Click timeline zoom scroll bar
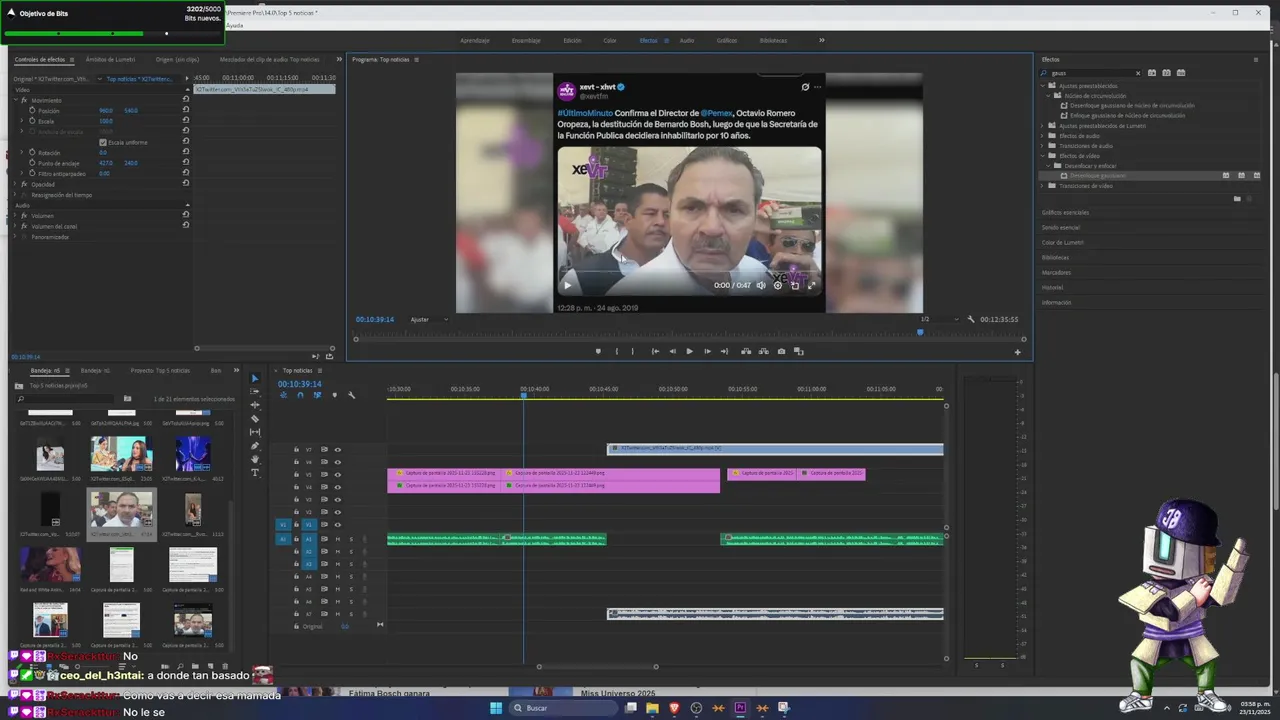Screen dimensions: 1280x720 coord(597,667)
